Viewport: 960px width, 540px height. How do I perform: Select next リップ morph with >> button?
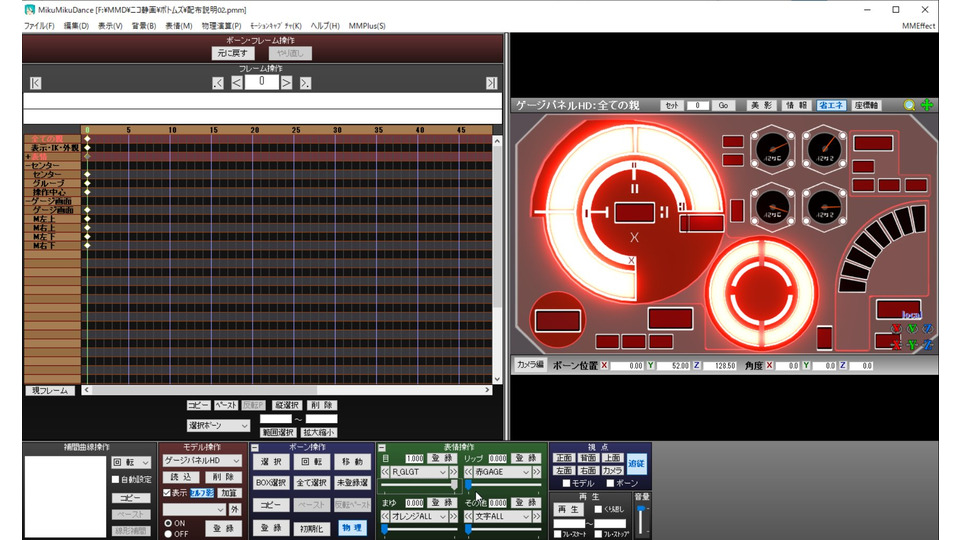point(536,472)
